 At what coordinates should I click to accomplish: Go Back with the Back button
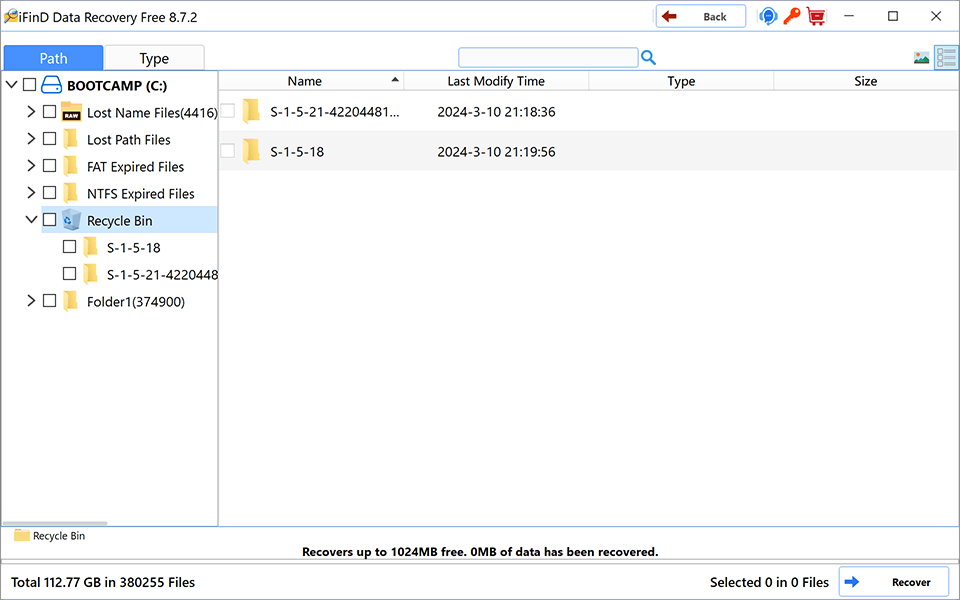pyautogui.click(x=701, y=17)
